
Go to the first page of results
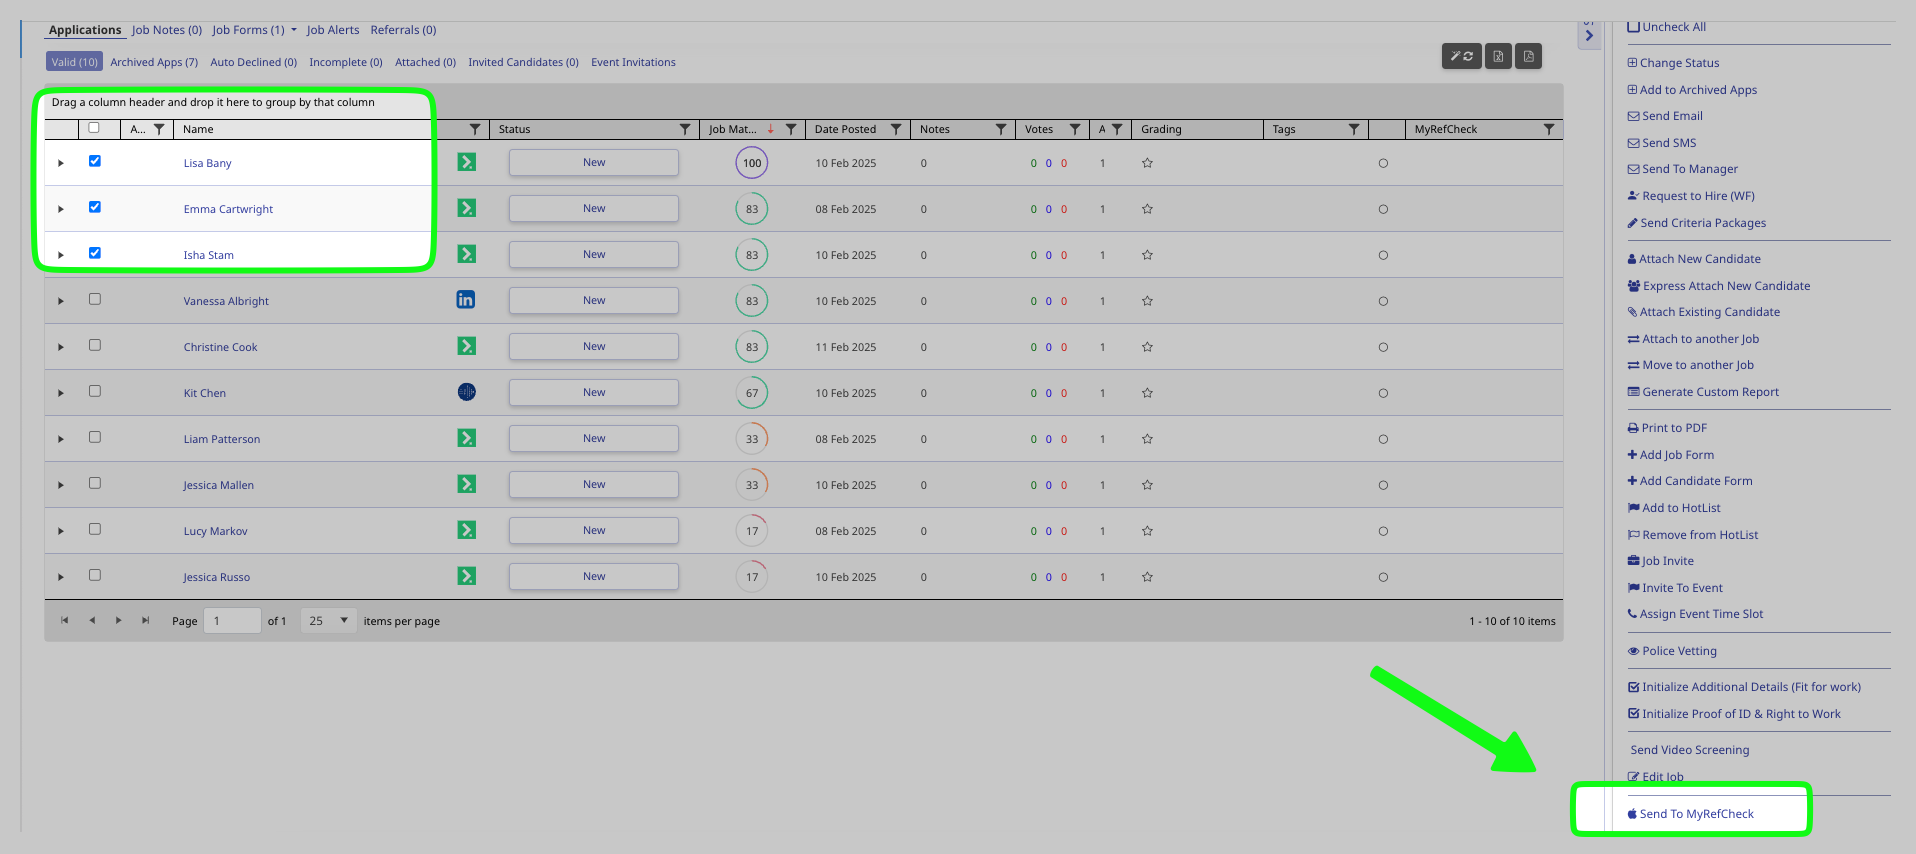pos(64,620)
